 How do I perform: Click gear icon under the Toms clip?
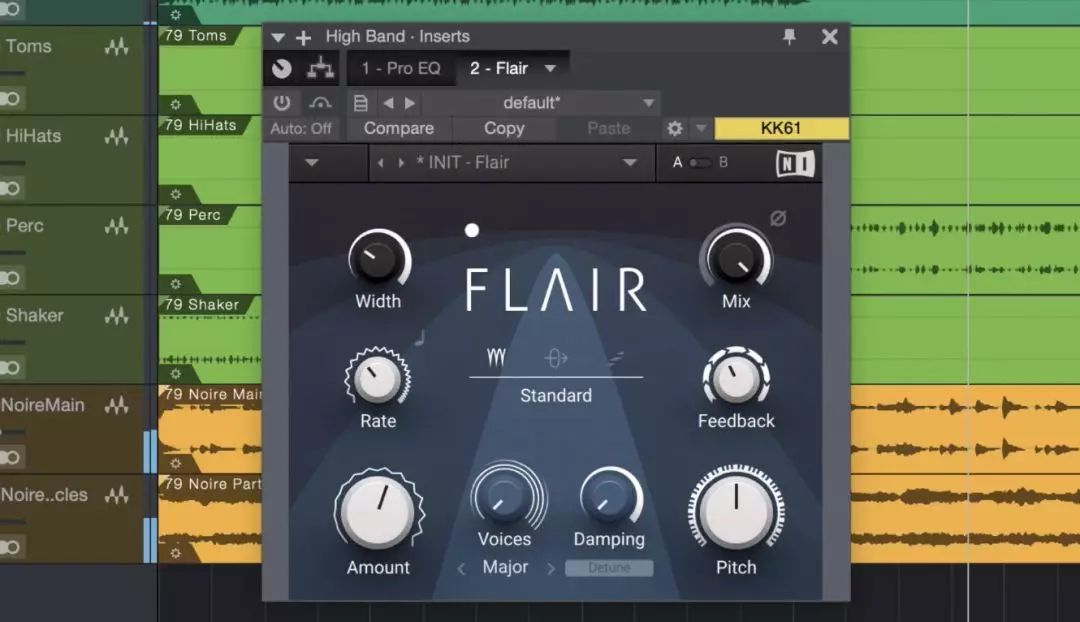(x=176, y=105)
